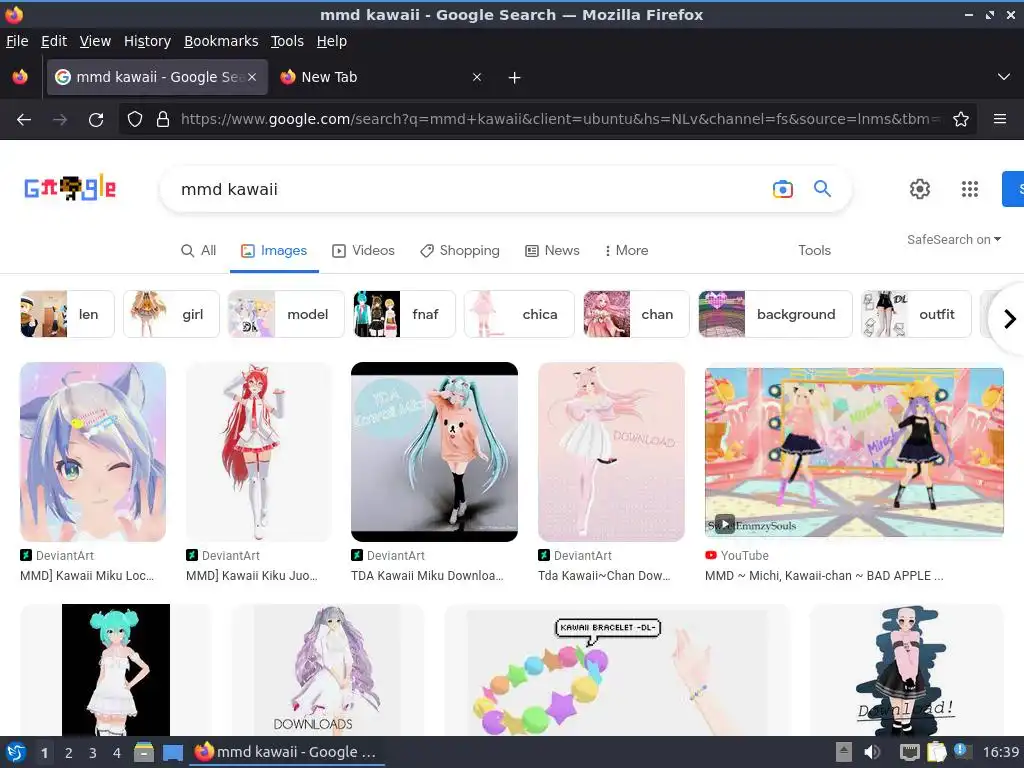Switch to the Shopping results tab

(x=460, y=251)
